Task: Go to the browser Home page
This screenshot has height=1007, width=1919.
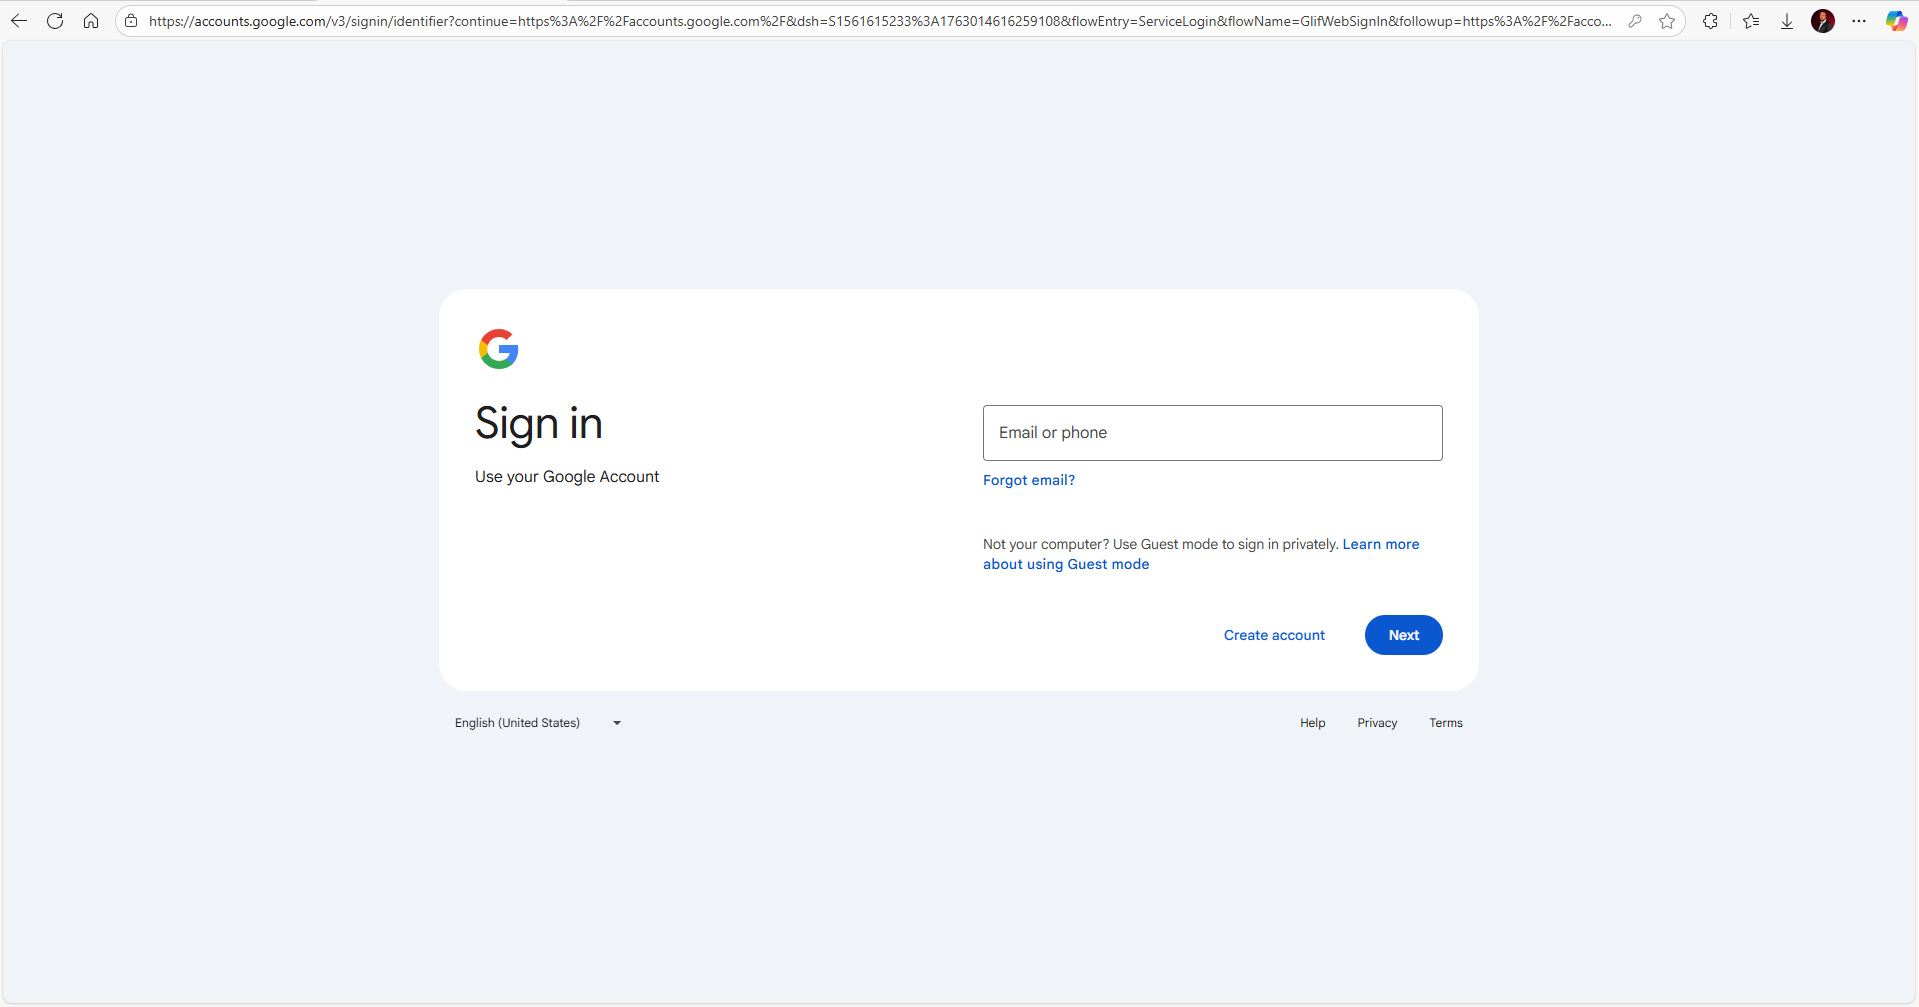Action: click(x=91, y=21)
